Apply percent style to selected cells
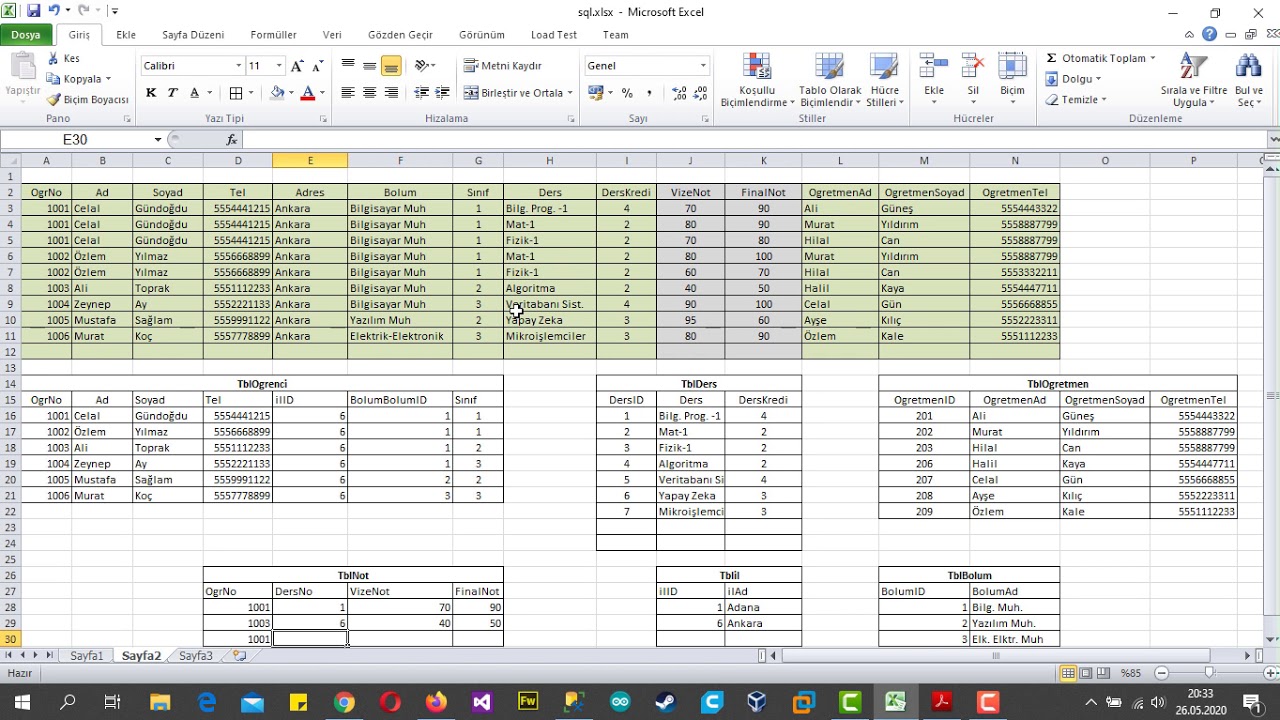This screenshot has height=720, width=1280. 627,93
